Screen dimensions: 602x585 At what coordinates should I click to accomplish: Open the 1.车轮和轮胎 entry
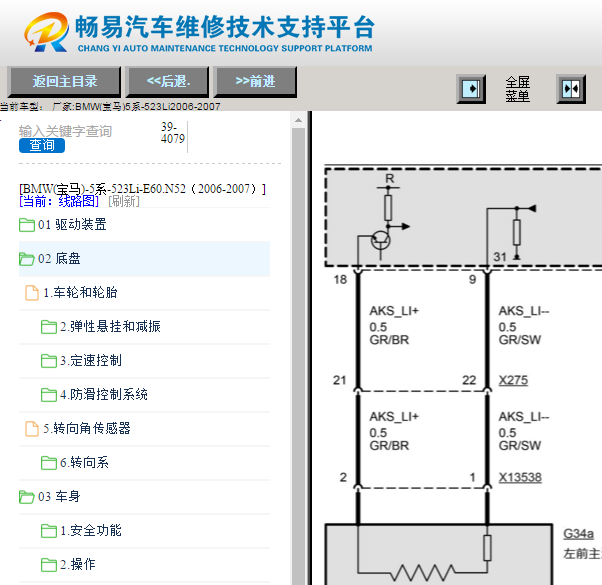pyautogui.click(x=80, y=292)
